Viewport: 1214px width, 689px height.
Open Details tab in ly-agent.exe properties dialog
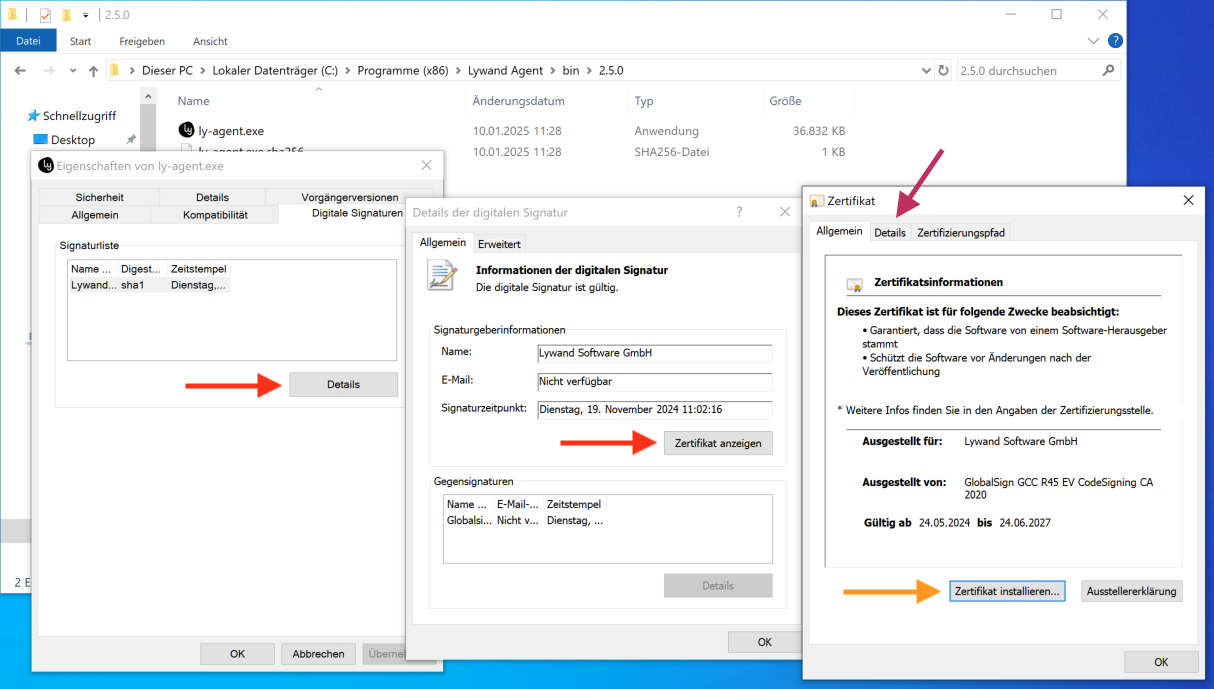(x=212, y=197)
